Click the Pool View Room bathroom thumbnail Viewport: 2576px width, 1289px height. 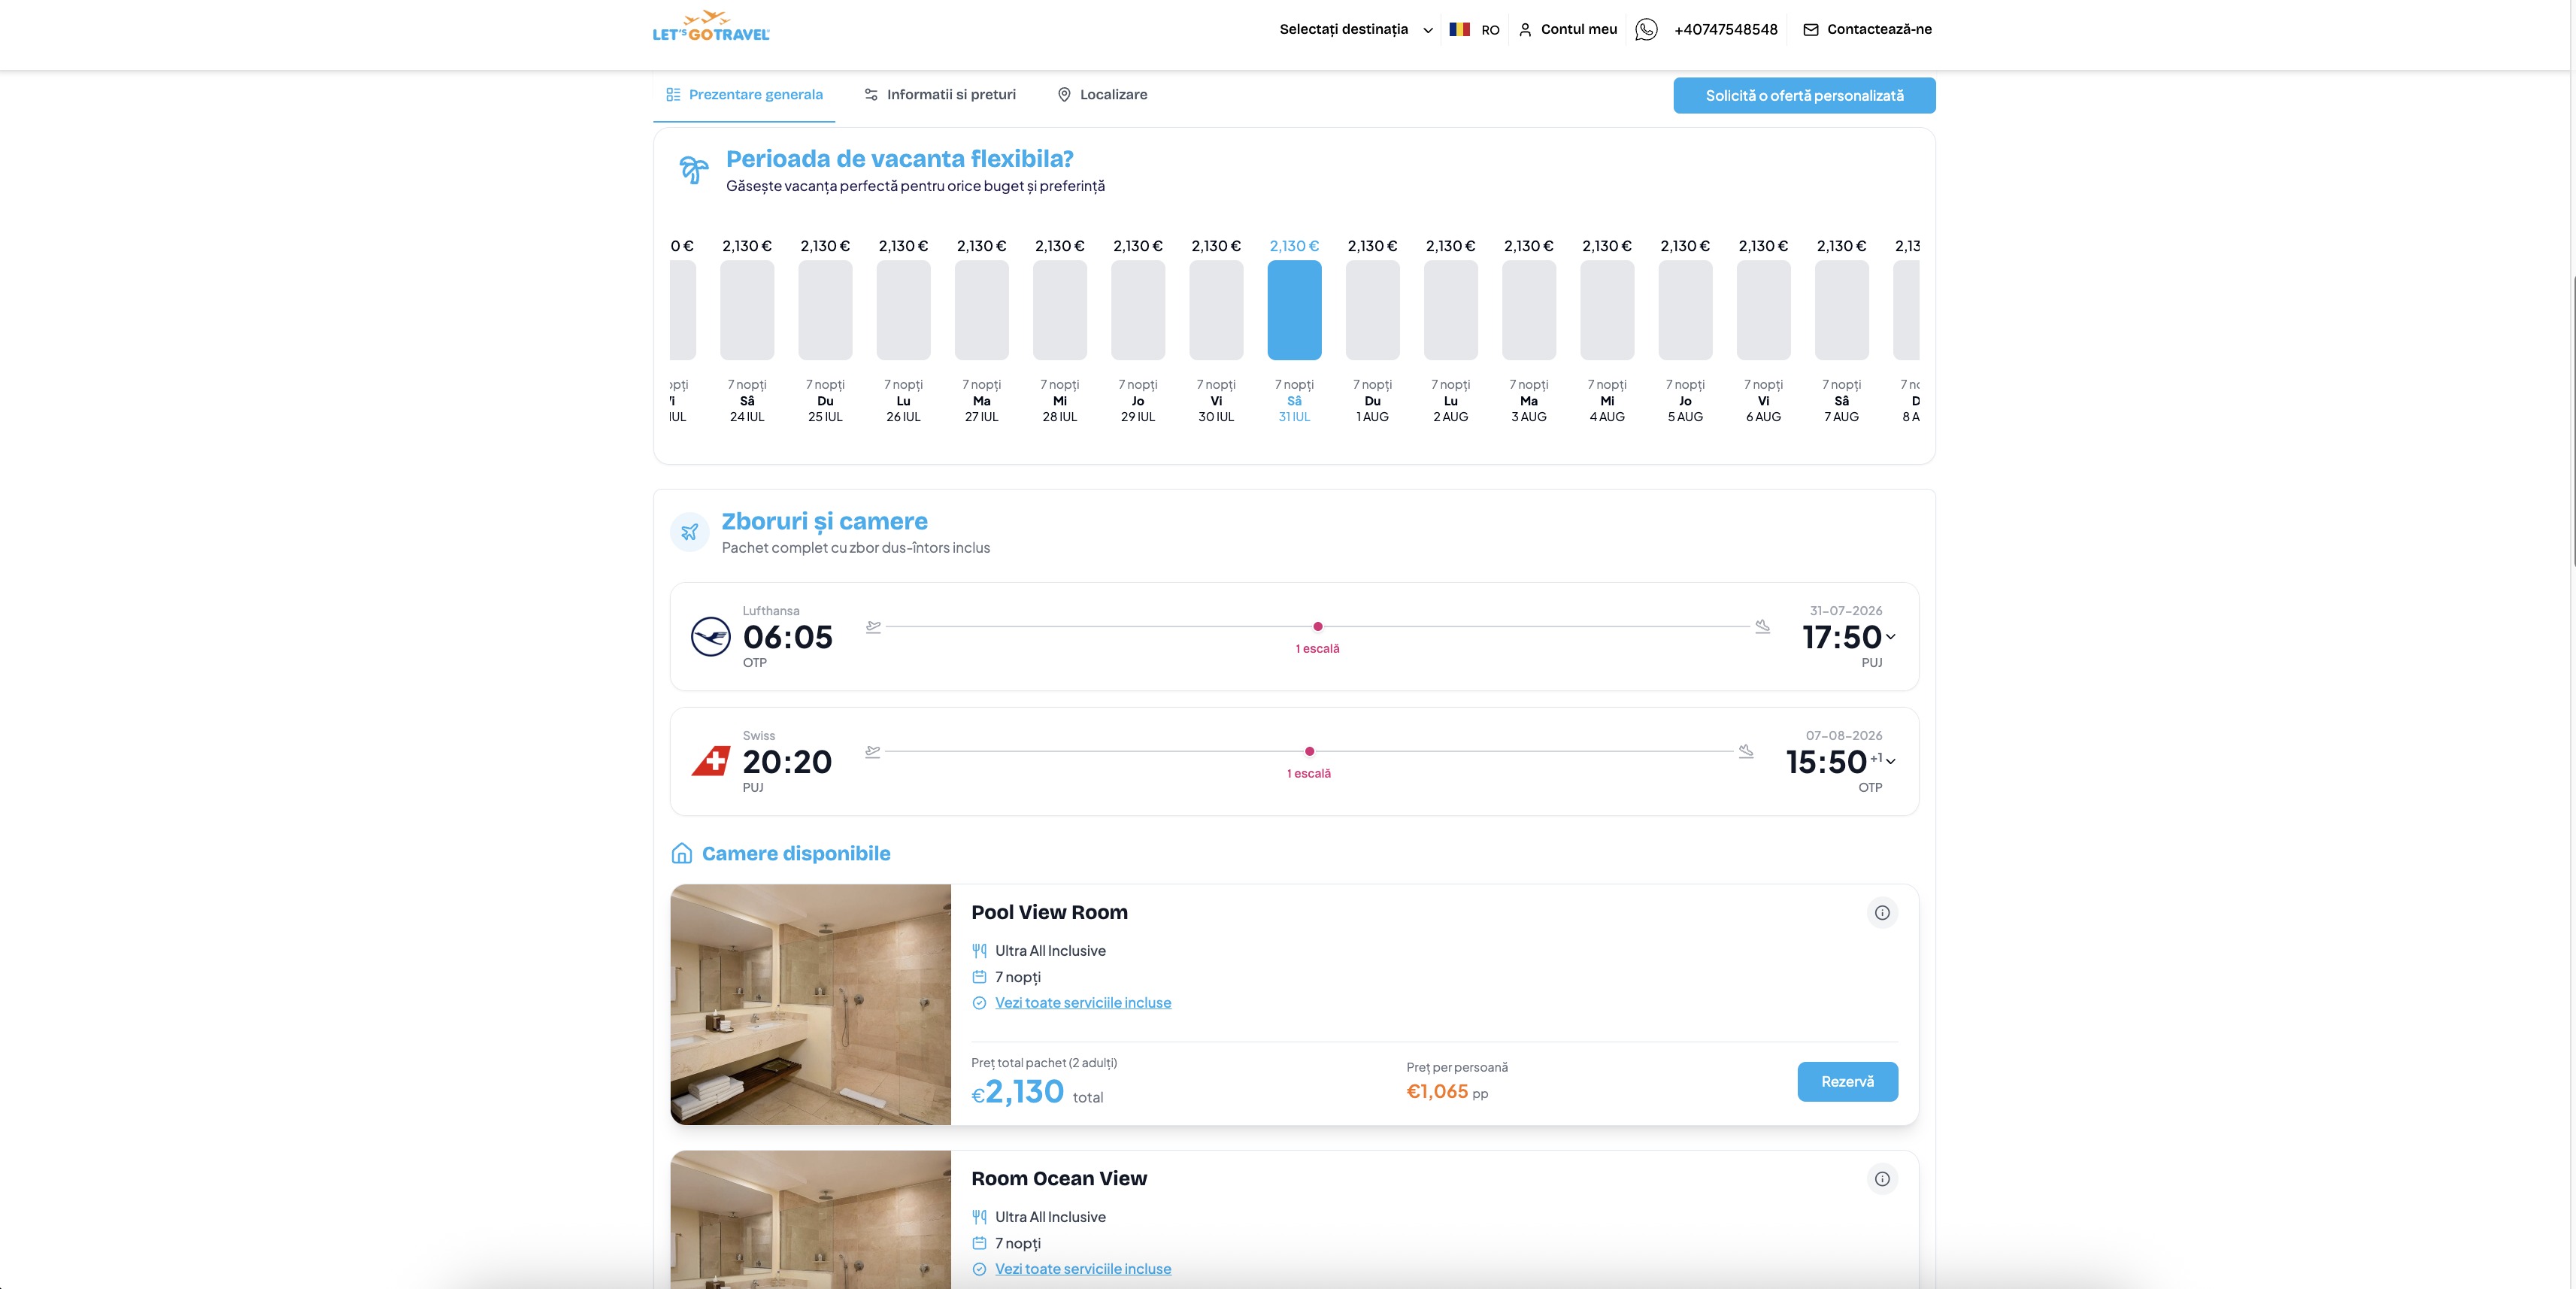[x=810, y=1004]
